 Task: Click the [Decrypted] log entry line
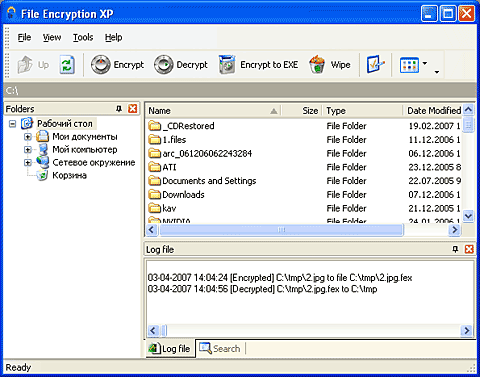[x=262, y=289]
